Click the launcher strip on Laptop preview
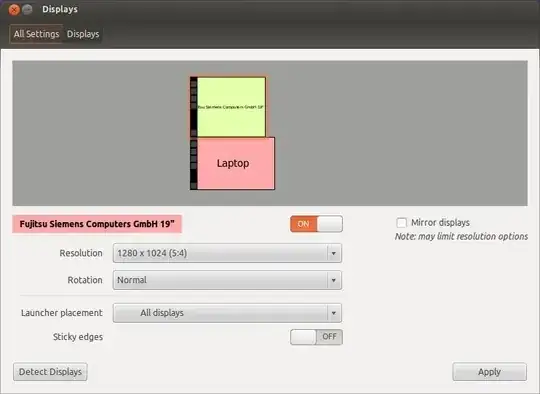The image size is (540, 394). [194, 164]
